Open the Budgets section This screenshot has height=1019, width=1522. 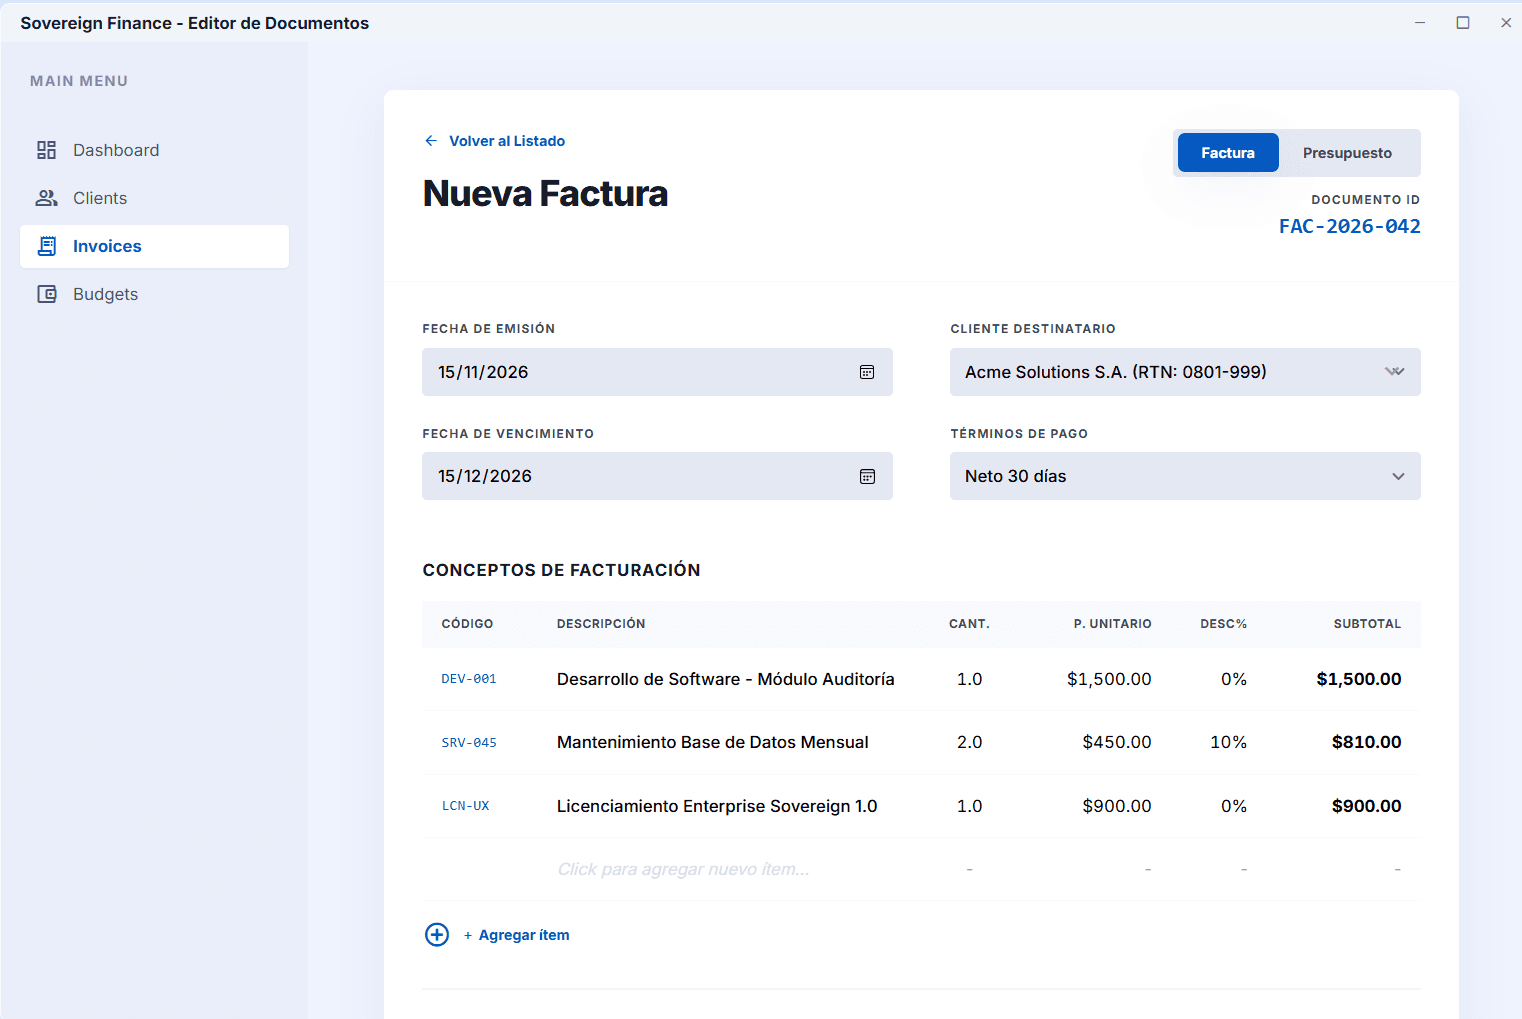pyautogui.click(x=154, y=294)
